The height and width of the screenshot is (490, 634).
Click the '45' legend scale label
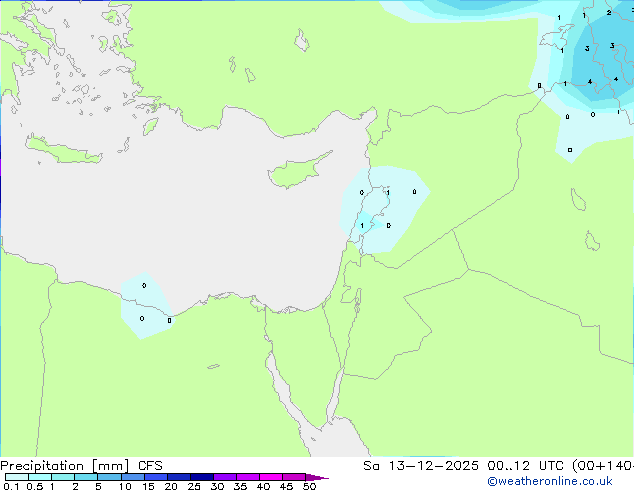pyautogui.click(x=286, y=486)
